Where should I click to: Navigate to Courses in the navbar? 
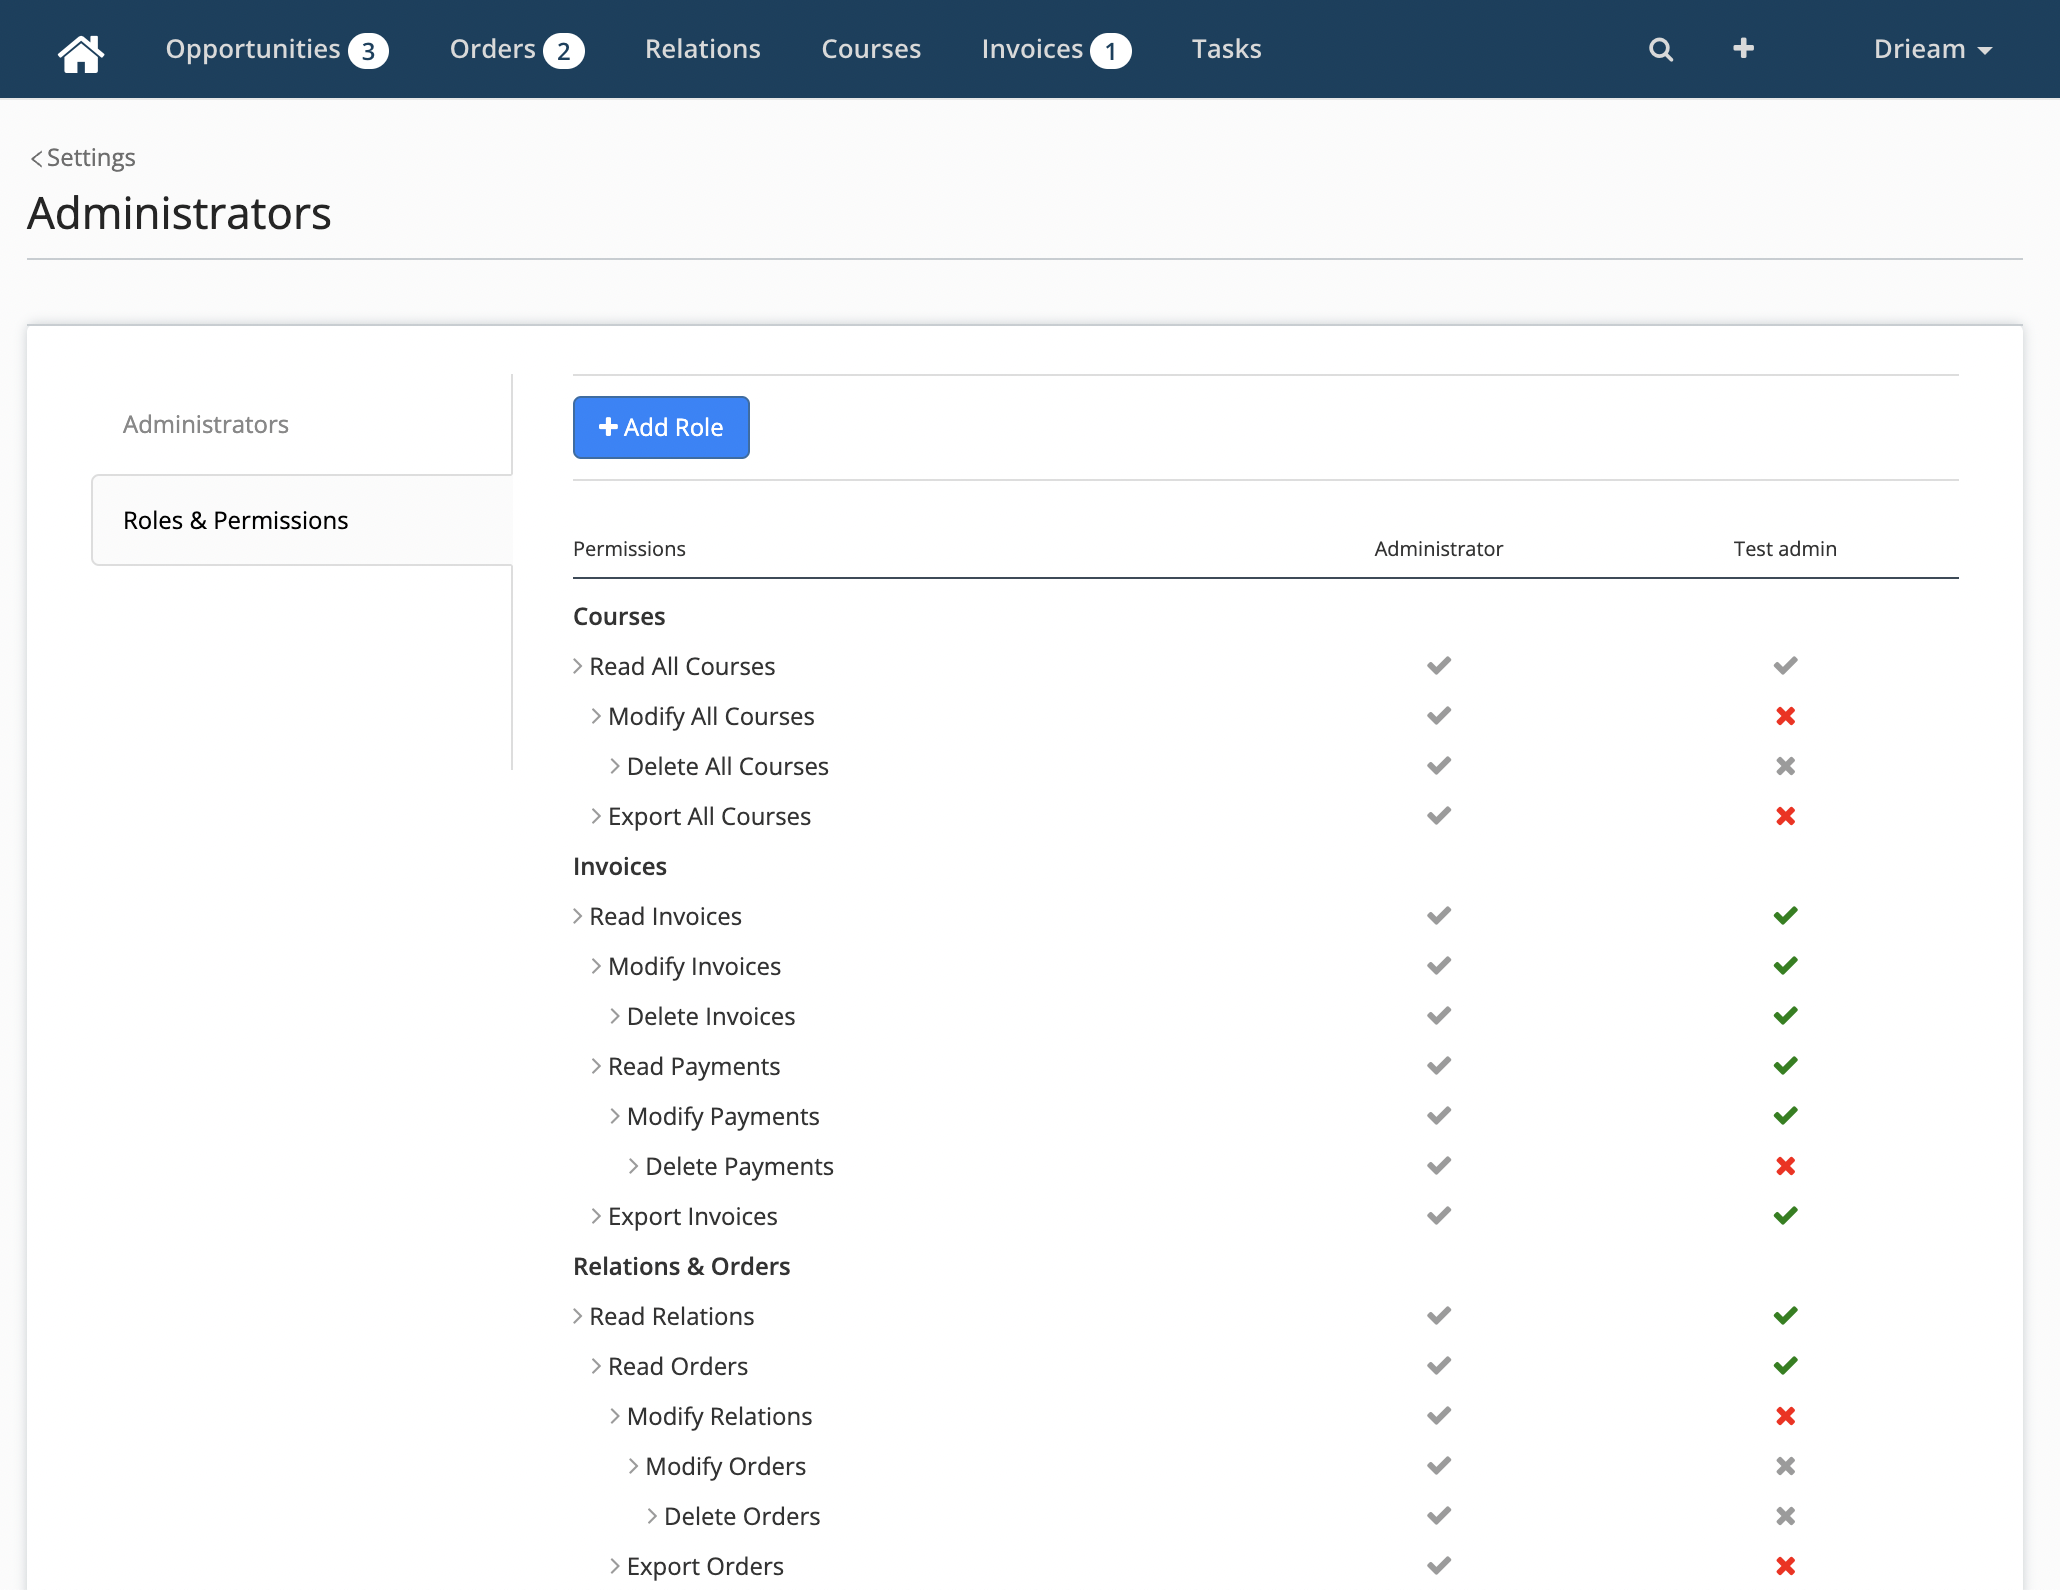tap(870, 49)
